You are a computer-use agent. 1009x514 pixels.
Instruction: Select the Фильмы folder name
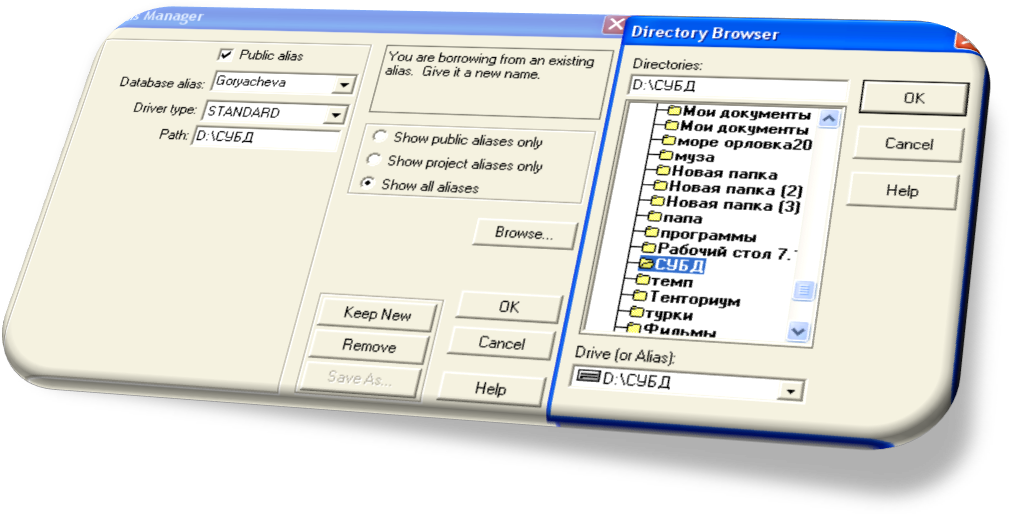point(680,331)
